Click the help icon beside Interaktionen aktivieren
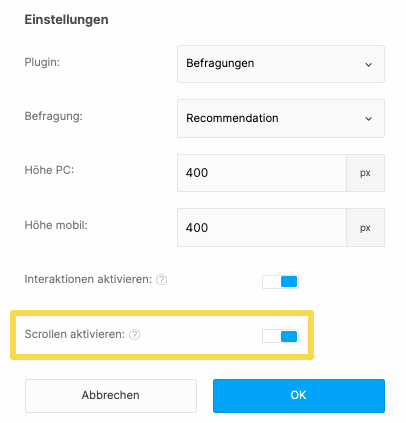 (162, 279)
